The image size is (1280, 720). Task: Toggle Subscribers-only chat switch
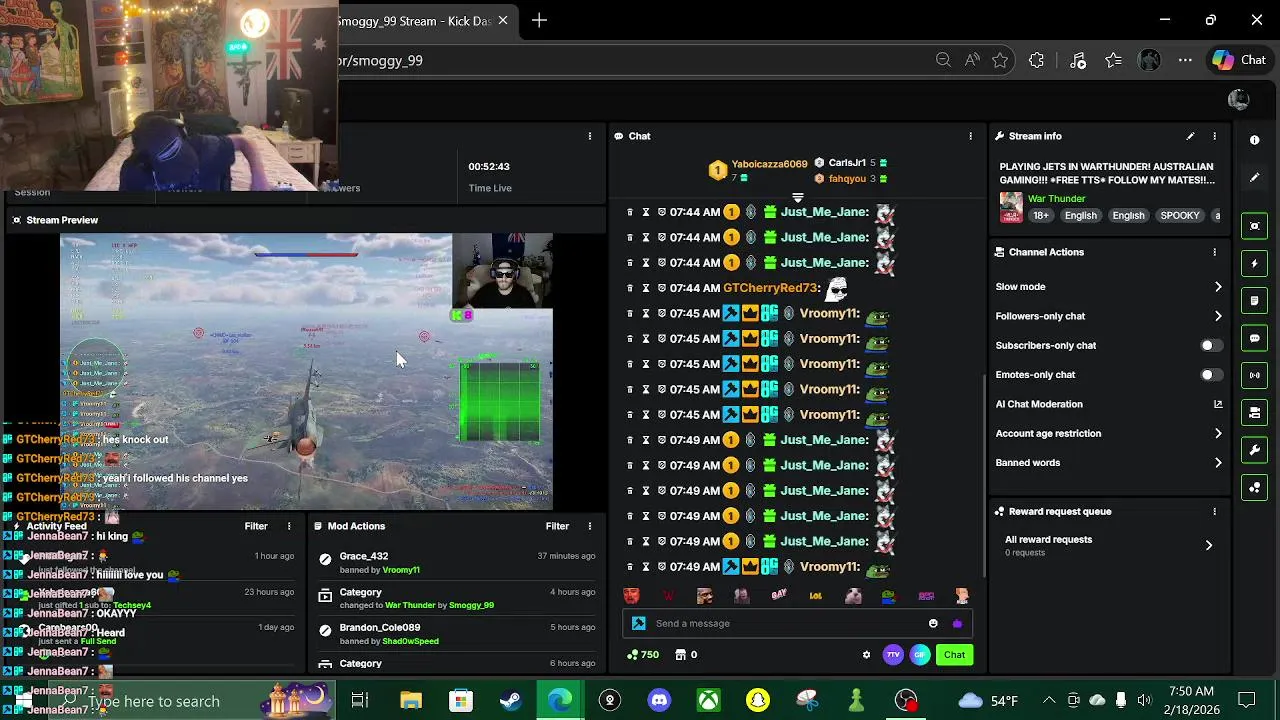pyautogui.click(x=1210, y=345)
